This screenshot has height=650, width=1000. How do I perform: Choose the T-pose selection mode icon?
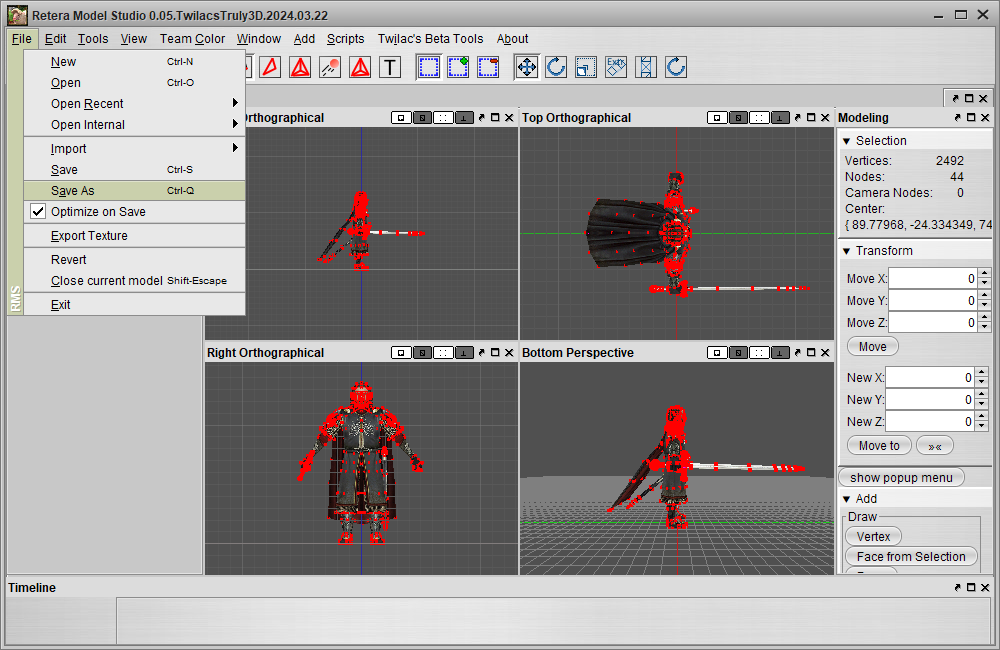[x=390, y=67]
